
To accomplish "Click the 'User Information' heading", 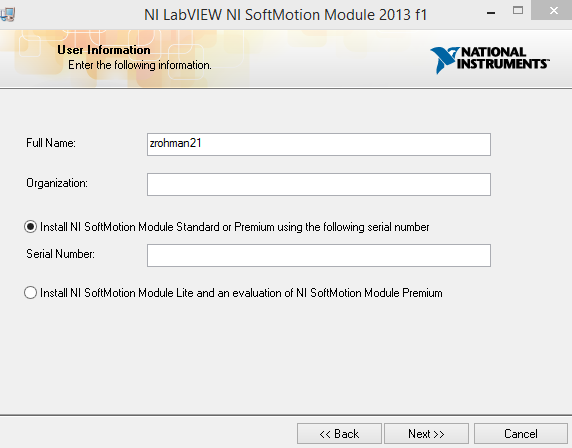I will [104, 50].
